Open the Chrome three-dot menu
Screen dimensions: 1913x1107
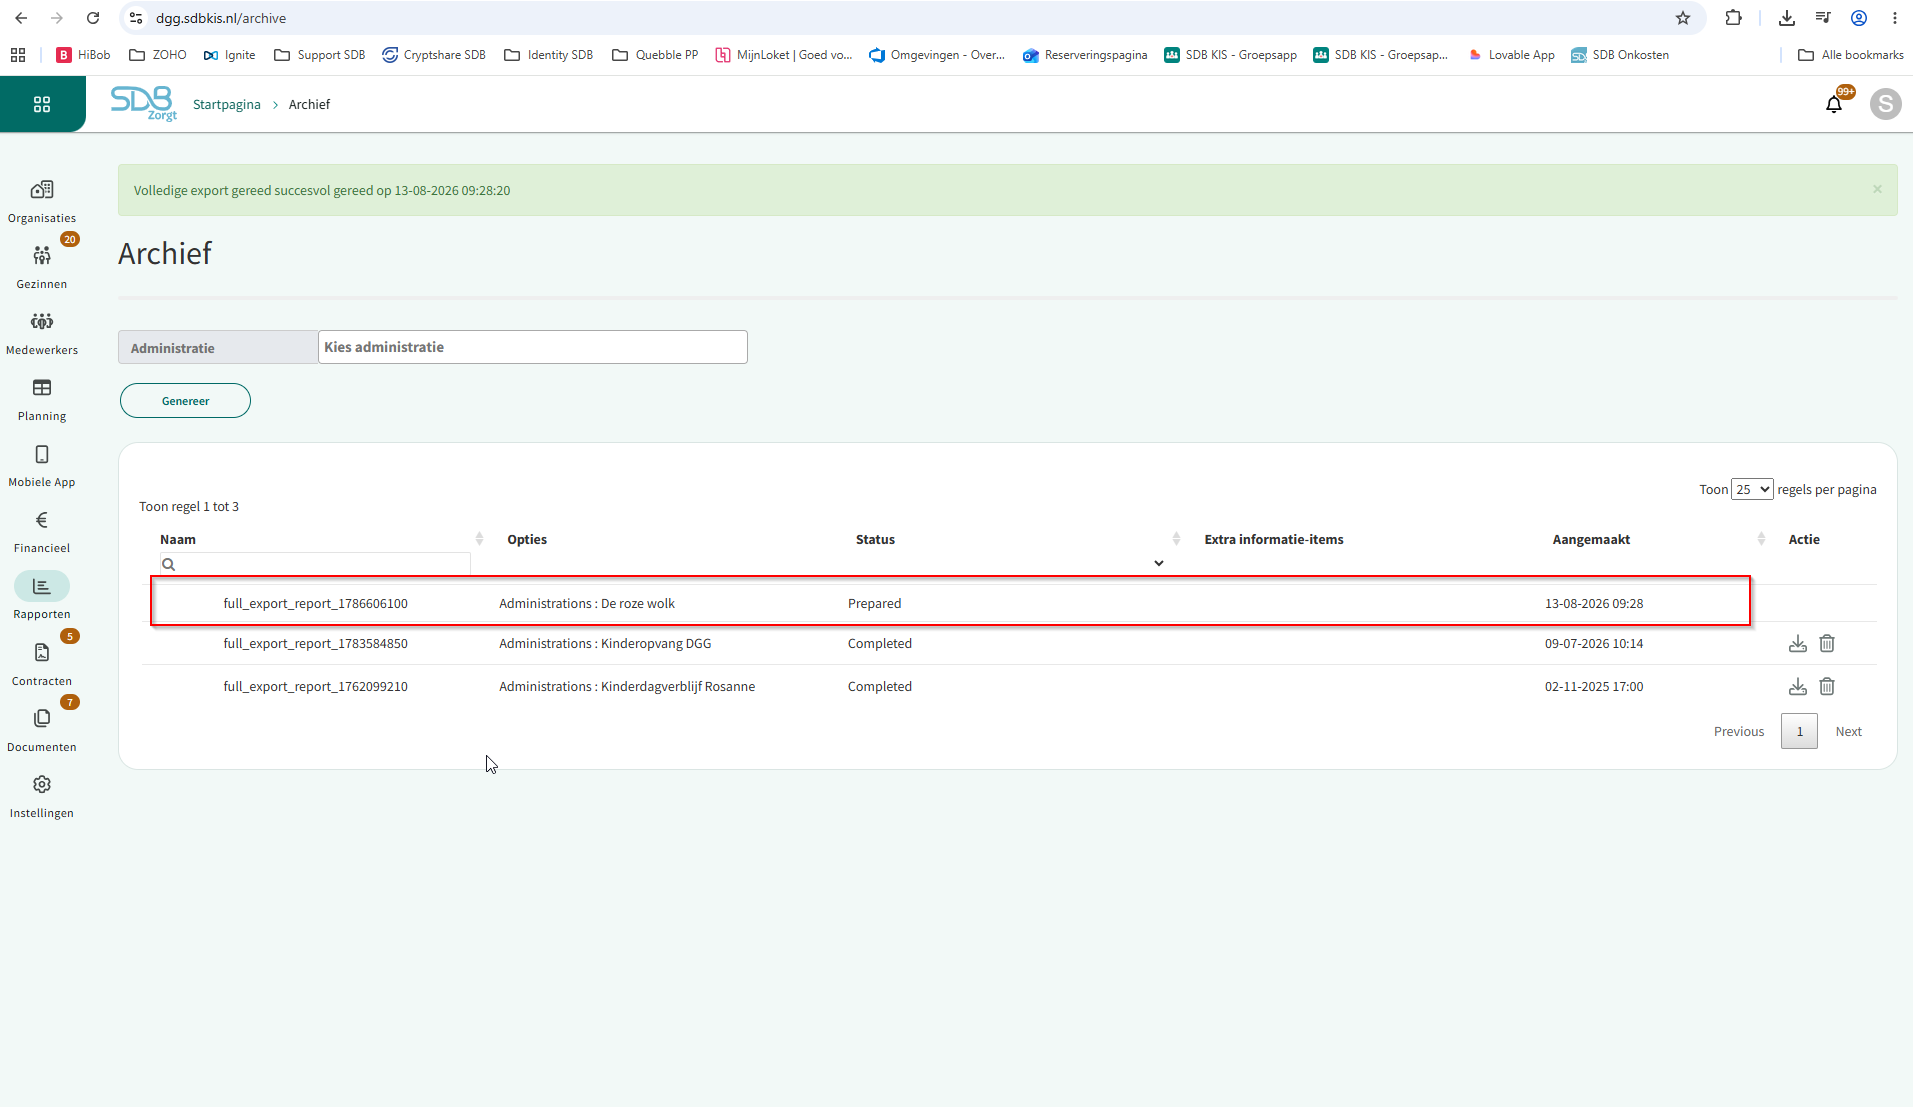1895,18
